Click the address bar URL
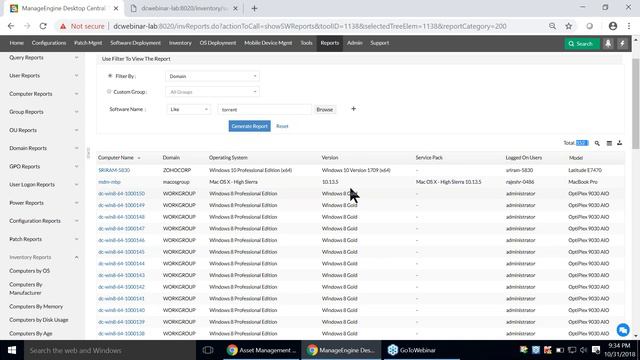This screenshot has width=640, height=360. [x=310, y=26]
